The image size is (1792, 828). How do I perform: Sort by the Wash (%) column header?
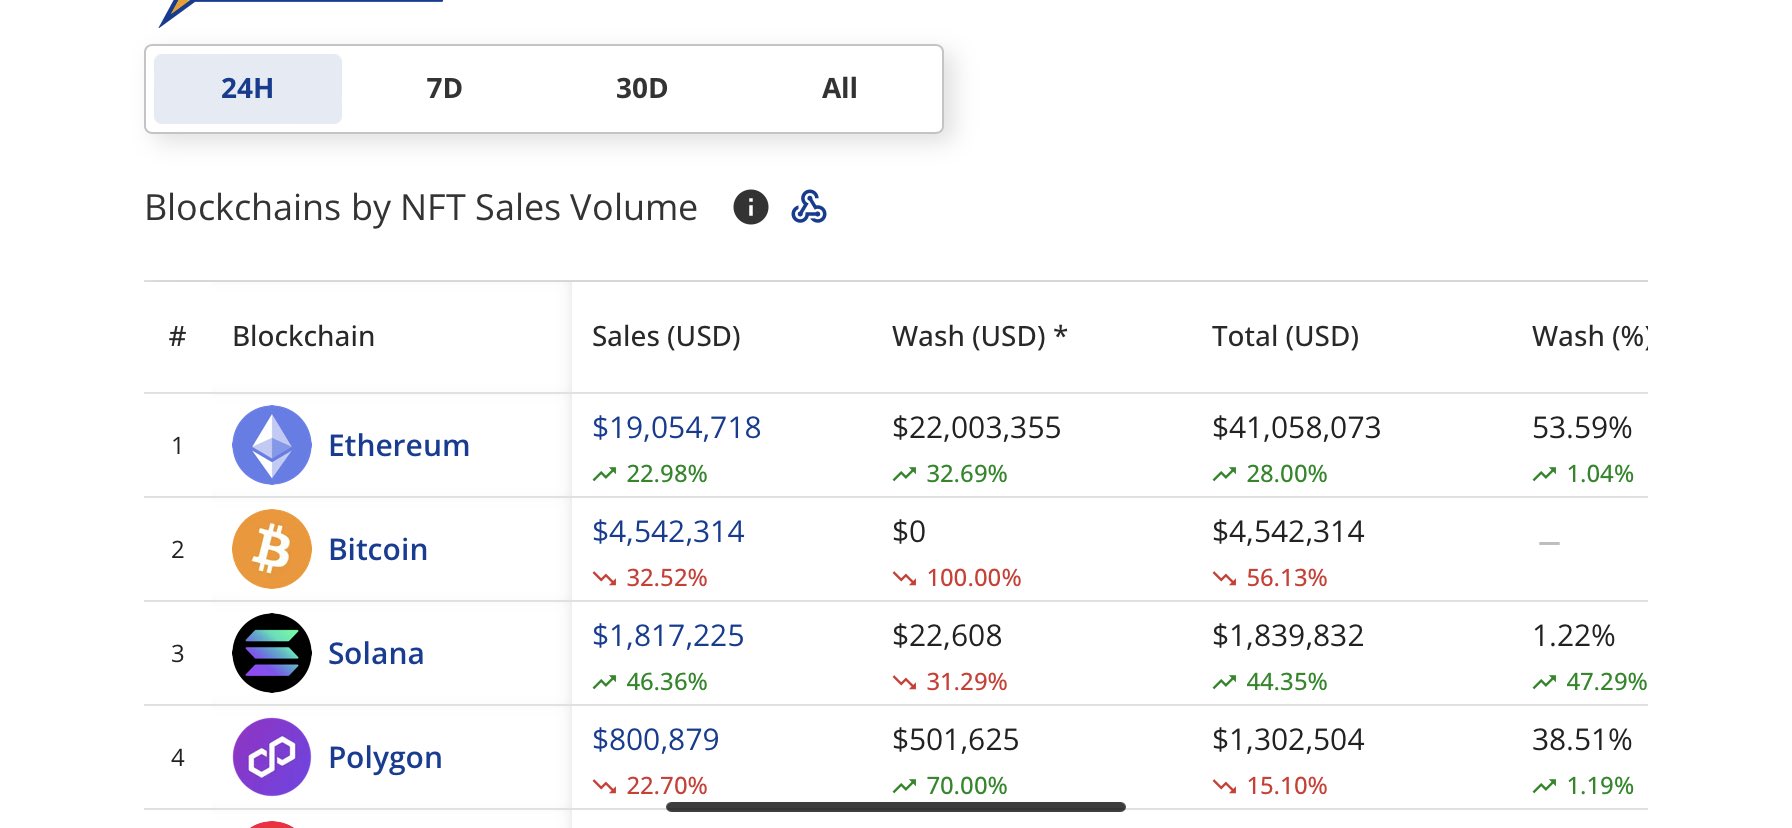(1590, 336)
